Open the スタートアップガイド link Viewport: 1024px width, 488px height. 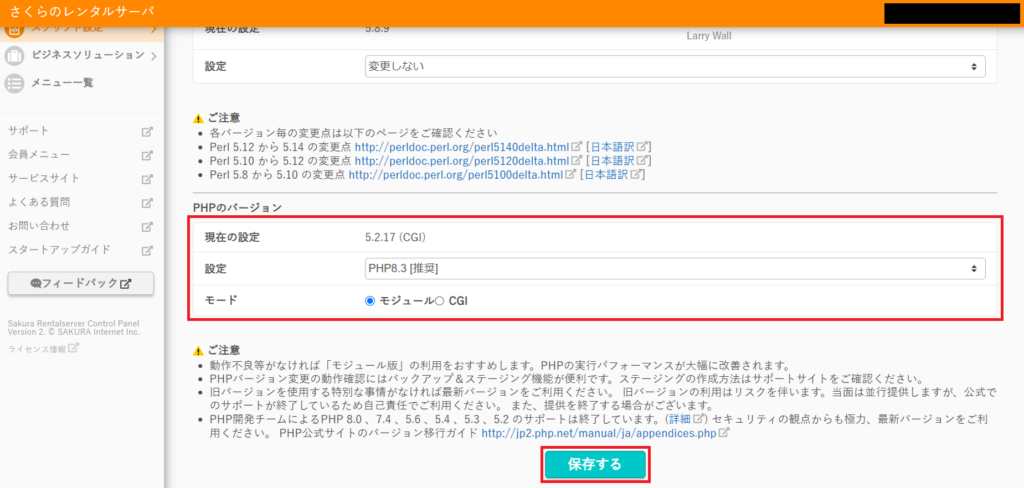59,250
